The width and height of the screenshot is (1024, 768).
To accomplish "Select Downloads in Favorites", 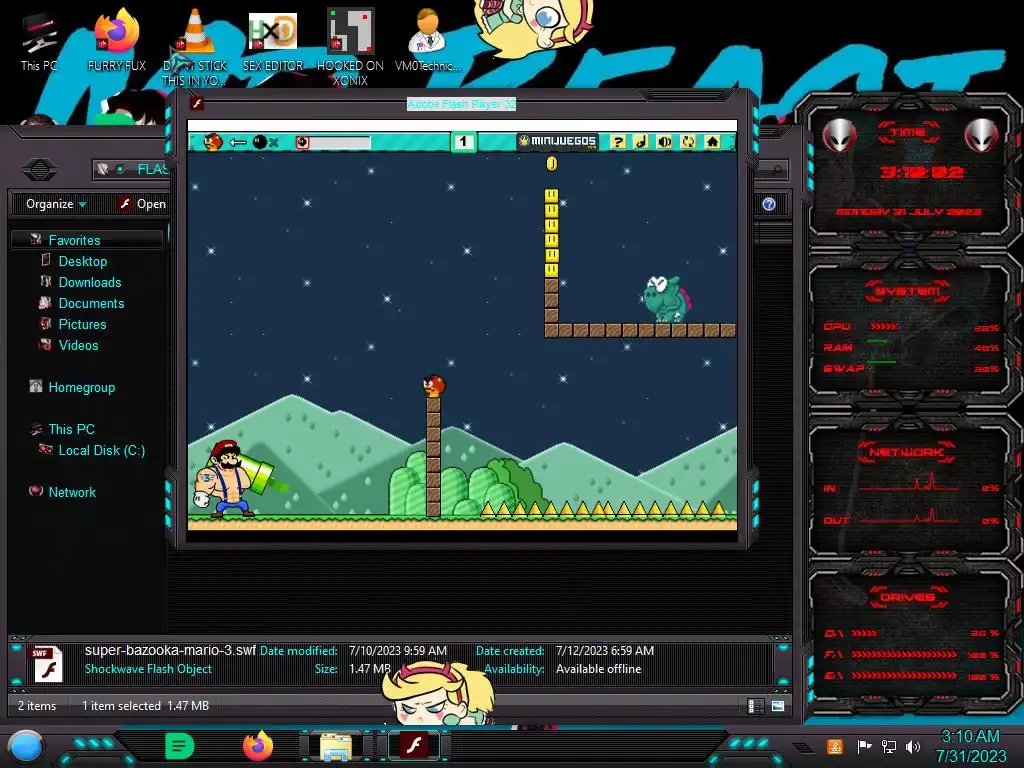I will tap(90, 282).
